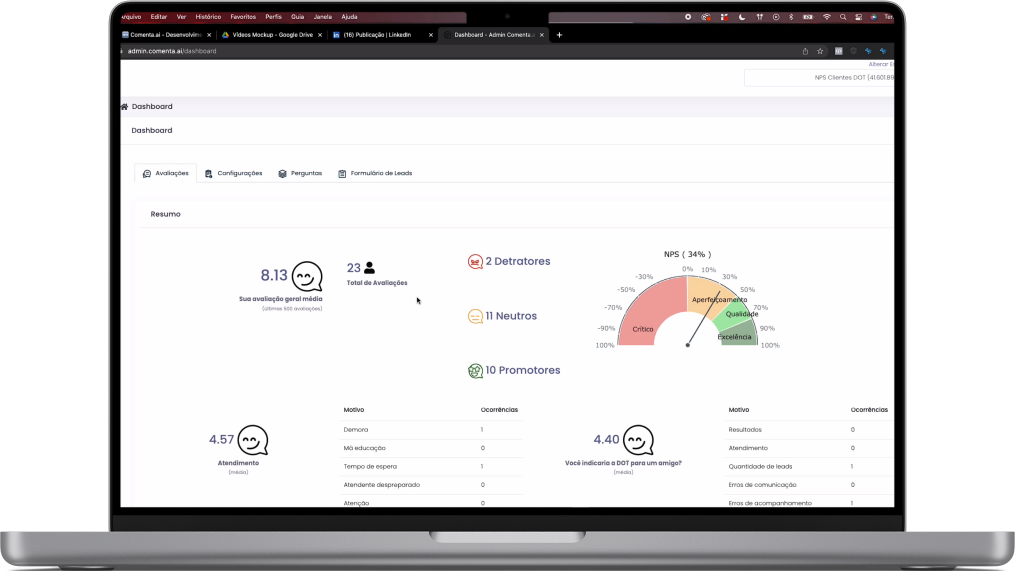The image size is (1015, 571).
Task: Click the Crítico red segment of NPS gauge
Action: tap(647, 311)
